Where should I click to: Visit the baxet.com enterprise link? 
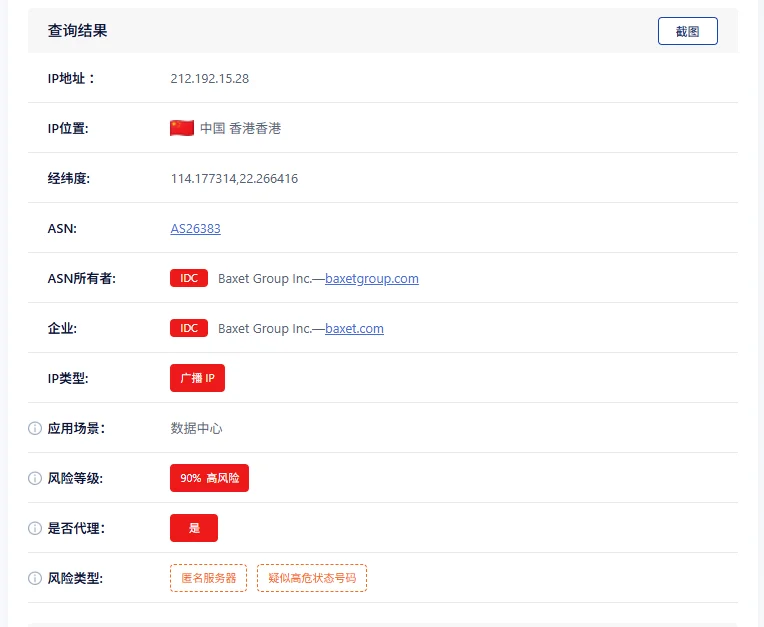[x=354, y=328]
